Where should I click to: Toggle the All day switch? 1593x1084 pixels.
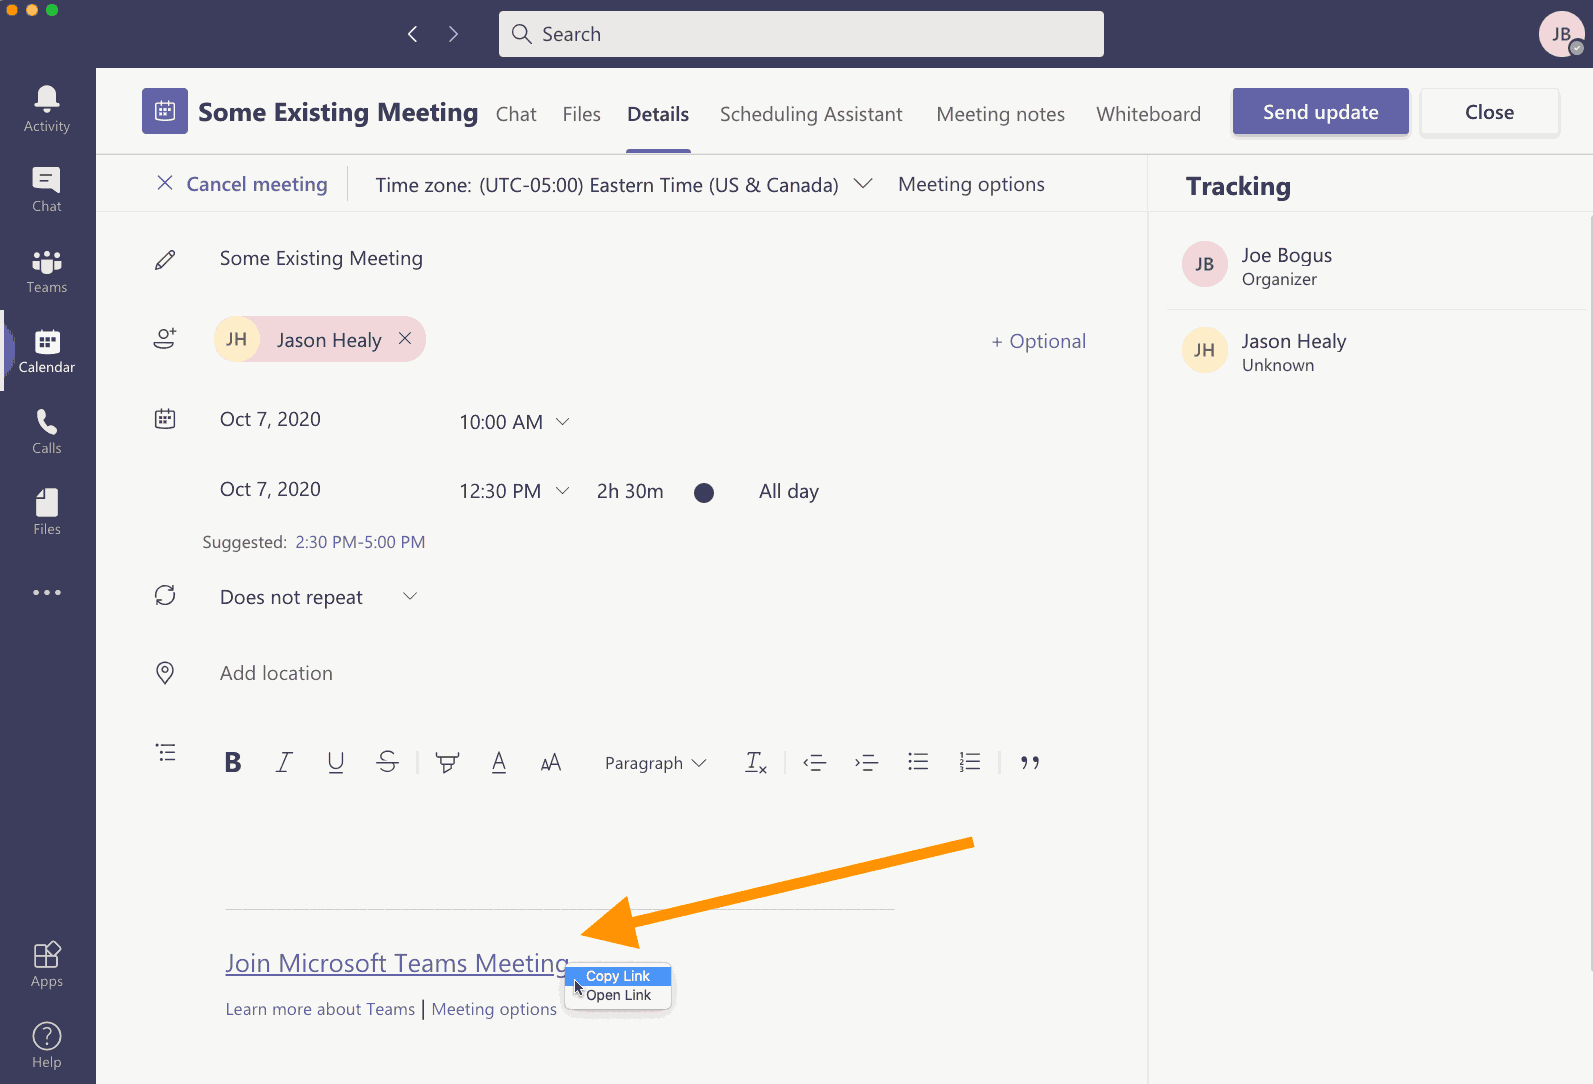pos(704,492)
